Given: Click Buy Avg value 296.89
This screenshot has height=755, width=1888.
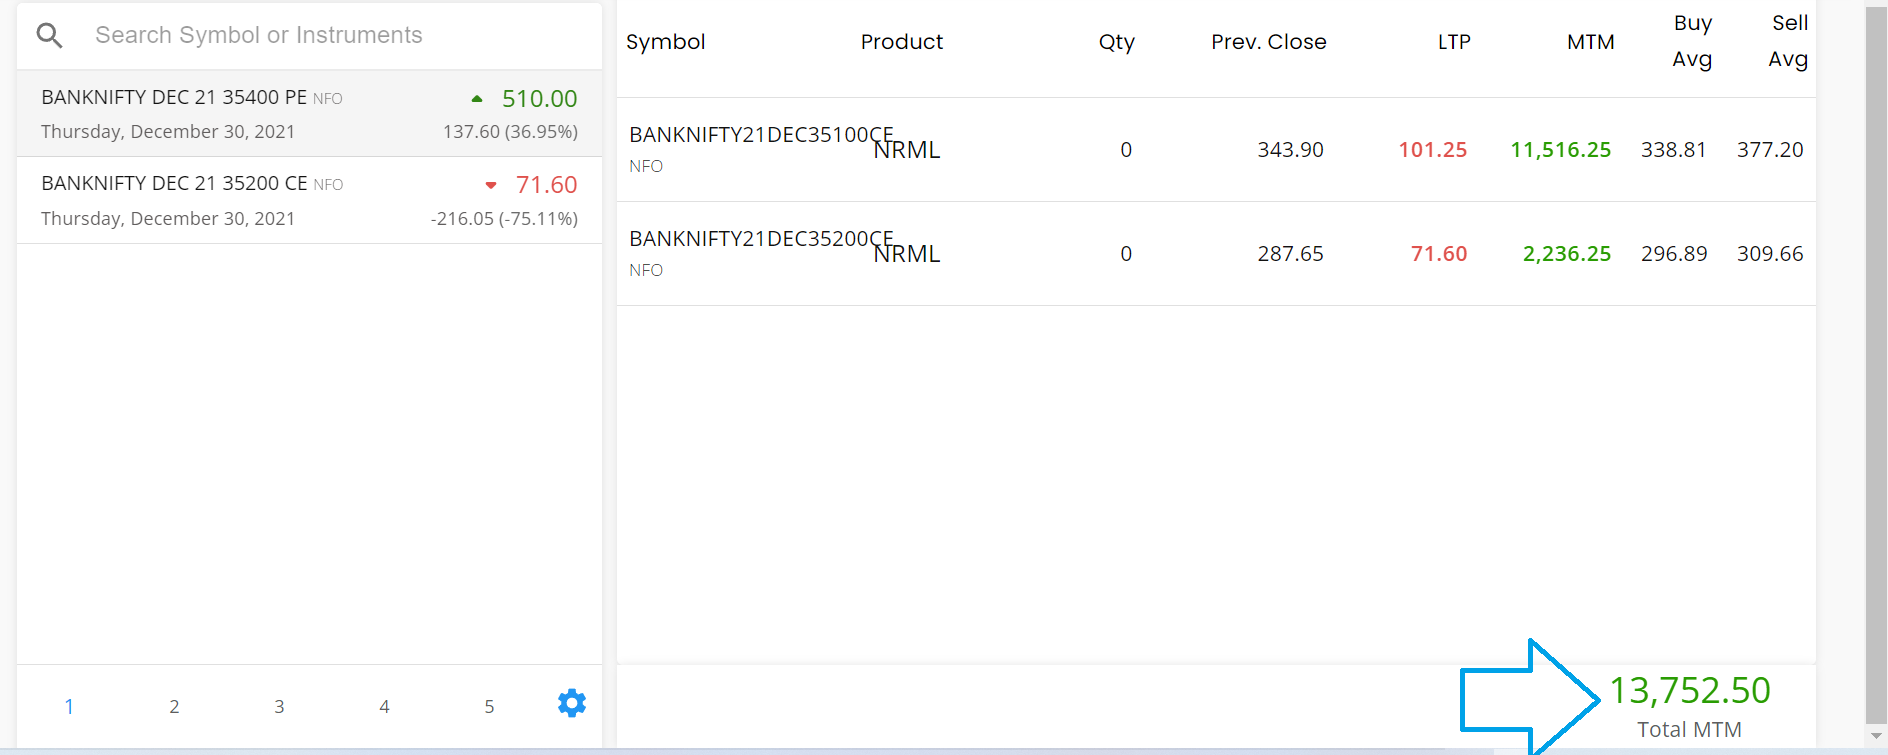Looking at the screenshot, I should [1674, 254].
